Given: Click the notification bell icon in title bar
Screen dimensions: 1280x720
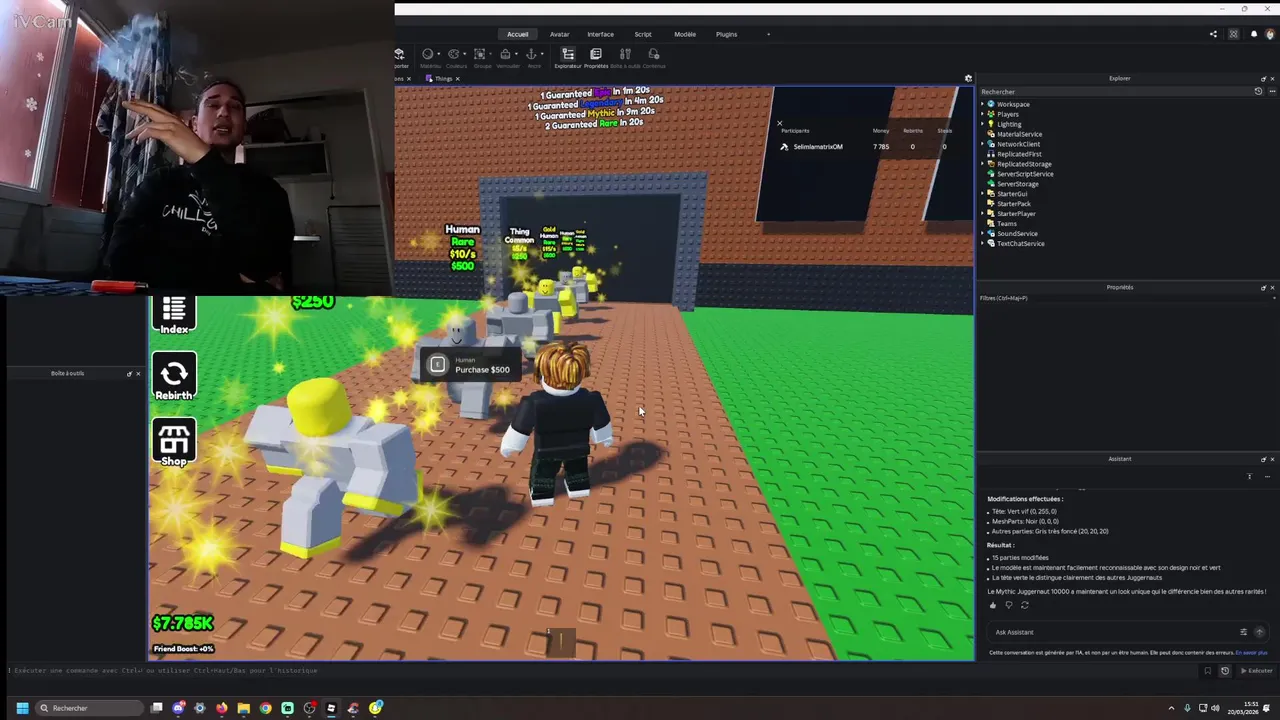Looking at the screenshot, I should 1254,34.
